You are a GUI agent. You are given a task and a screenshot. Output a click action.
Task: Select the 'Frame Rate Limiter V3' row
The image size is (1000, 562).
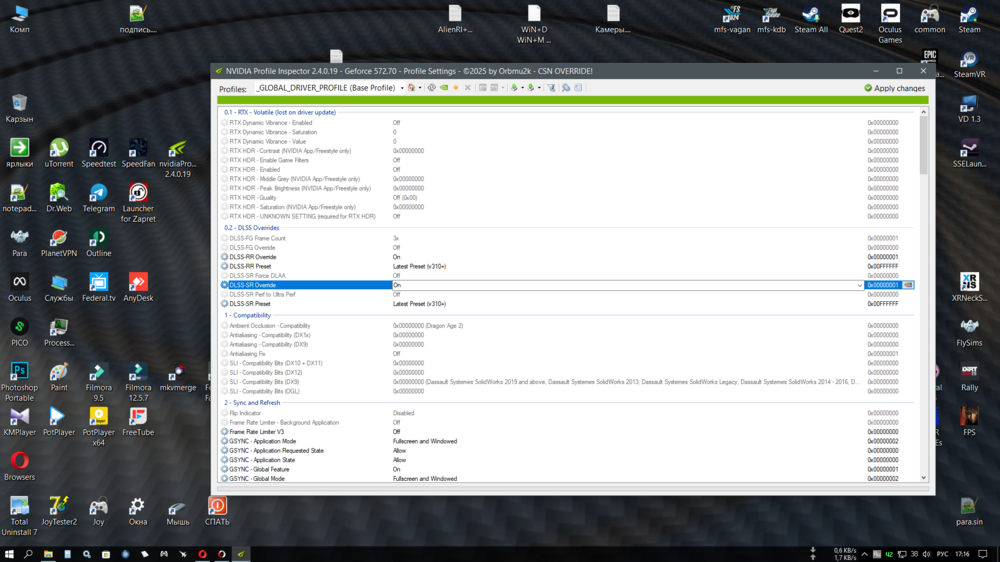(568, 432)
